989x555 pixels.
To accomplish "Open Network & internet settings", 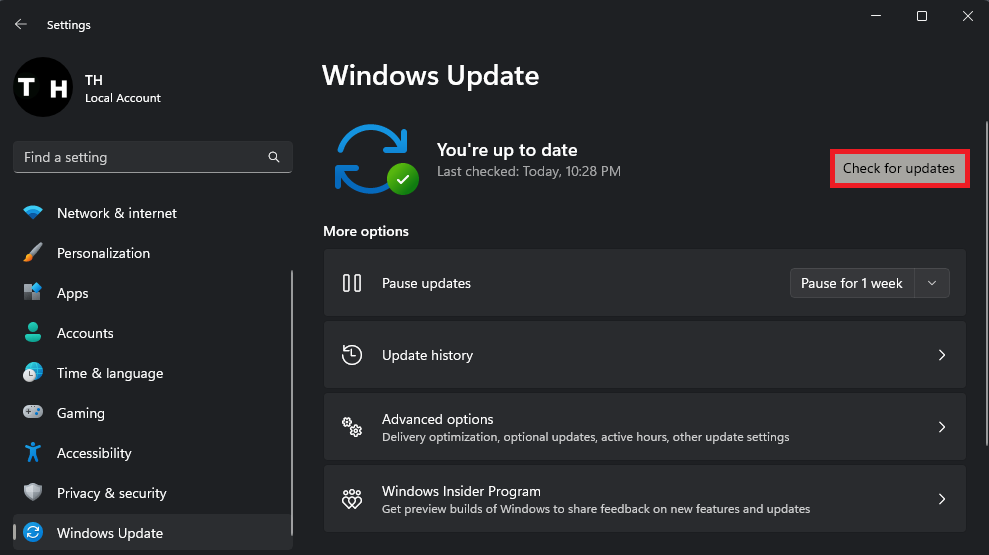I will click(152, 213).
